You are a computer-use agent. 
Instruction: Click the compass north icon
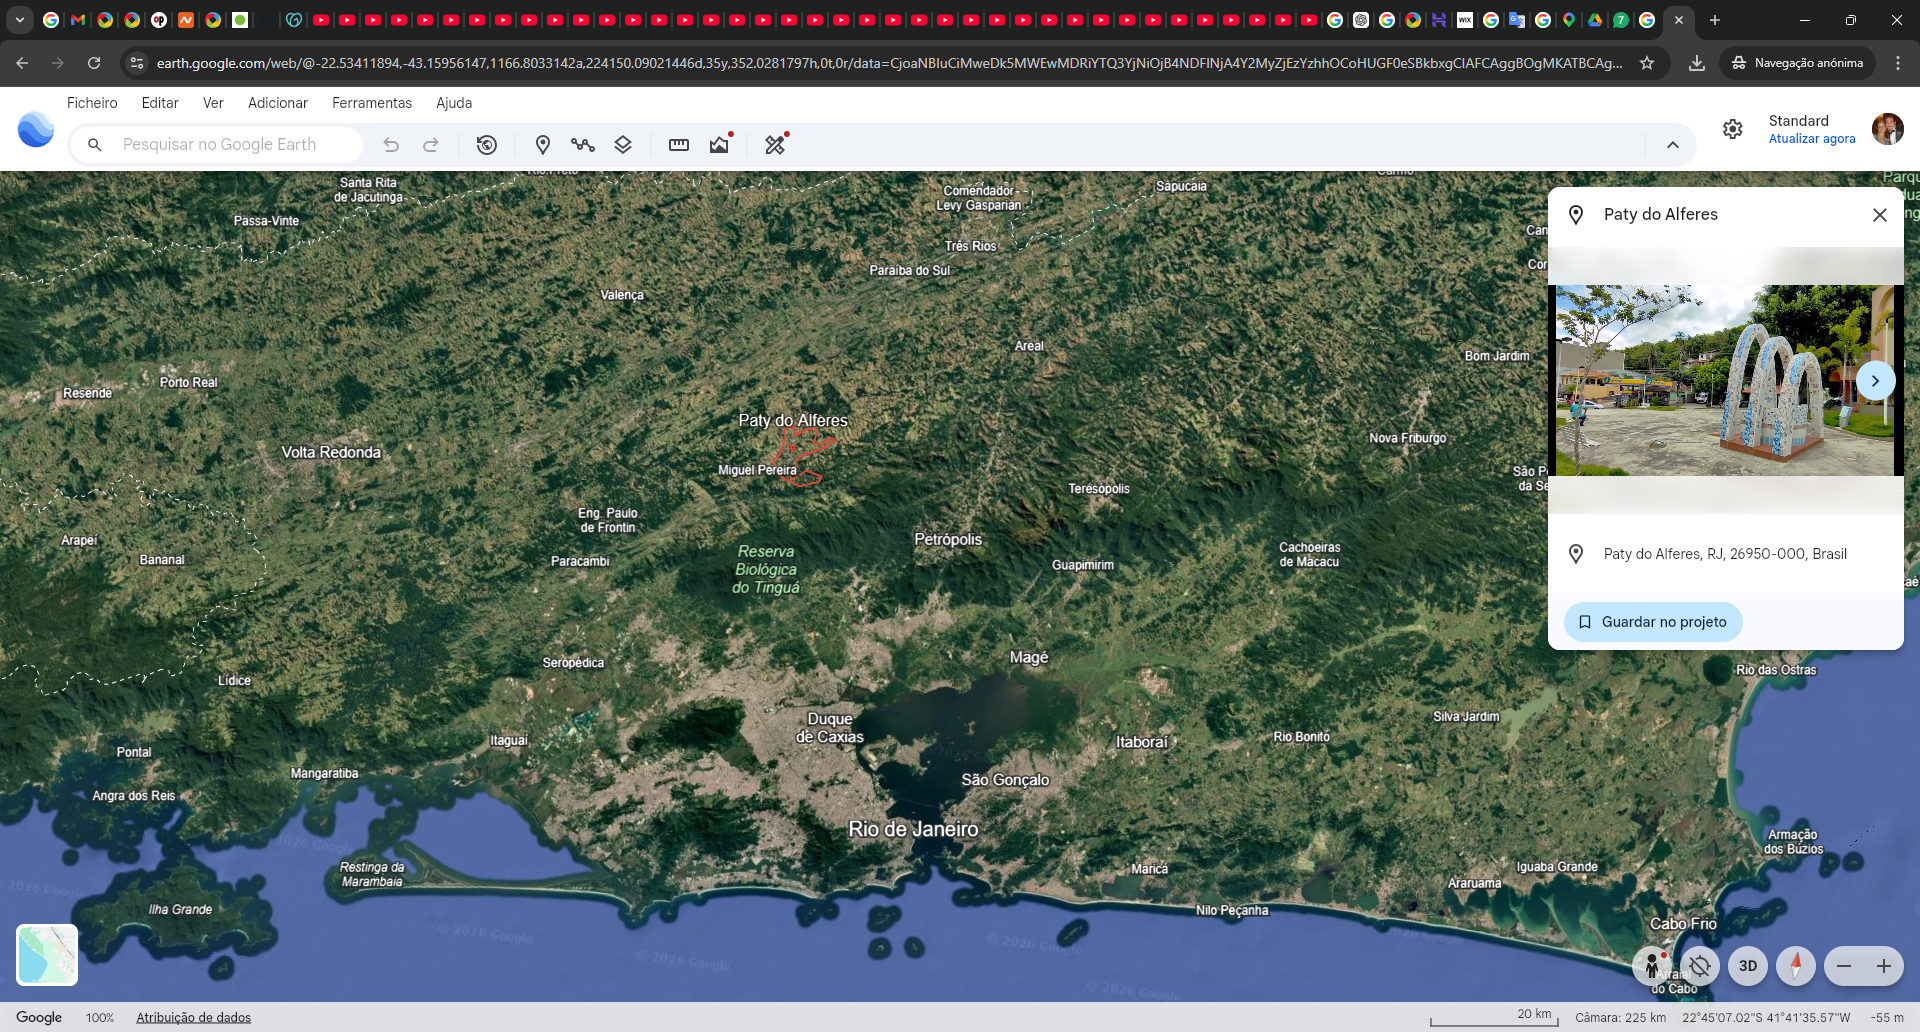1796,966
